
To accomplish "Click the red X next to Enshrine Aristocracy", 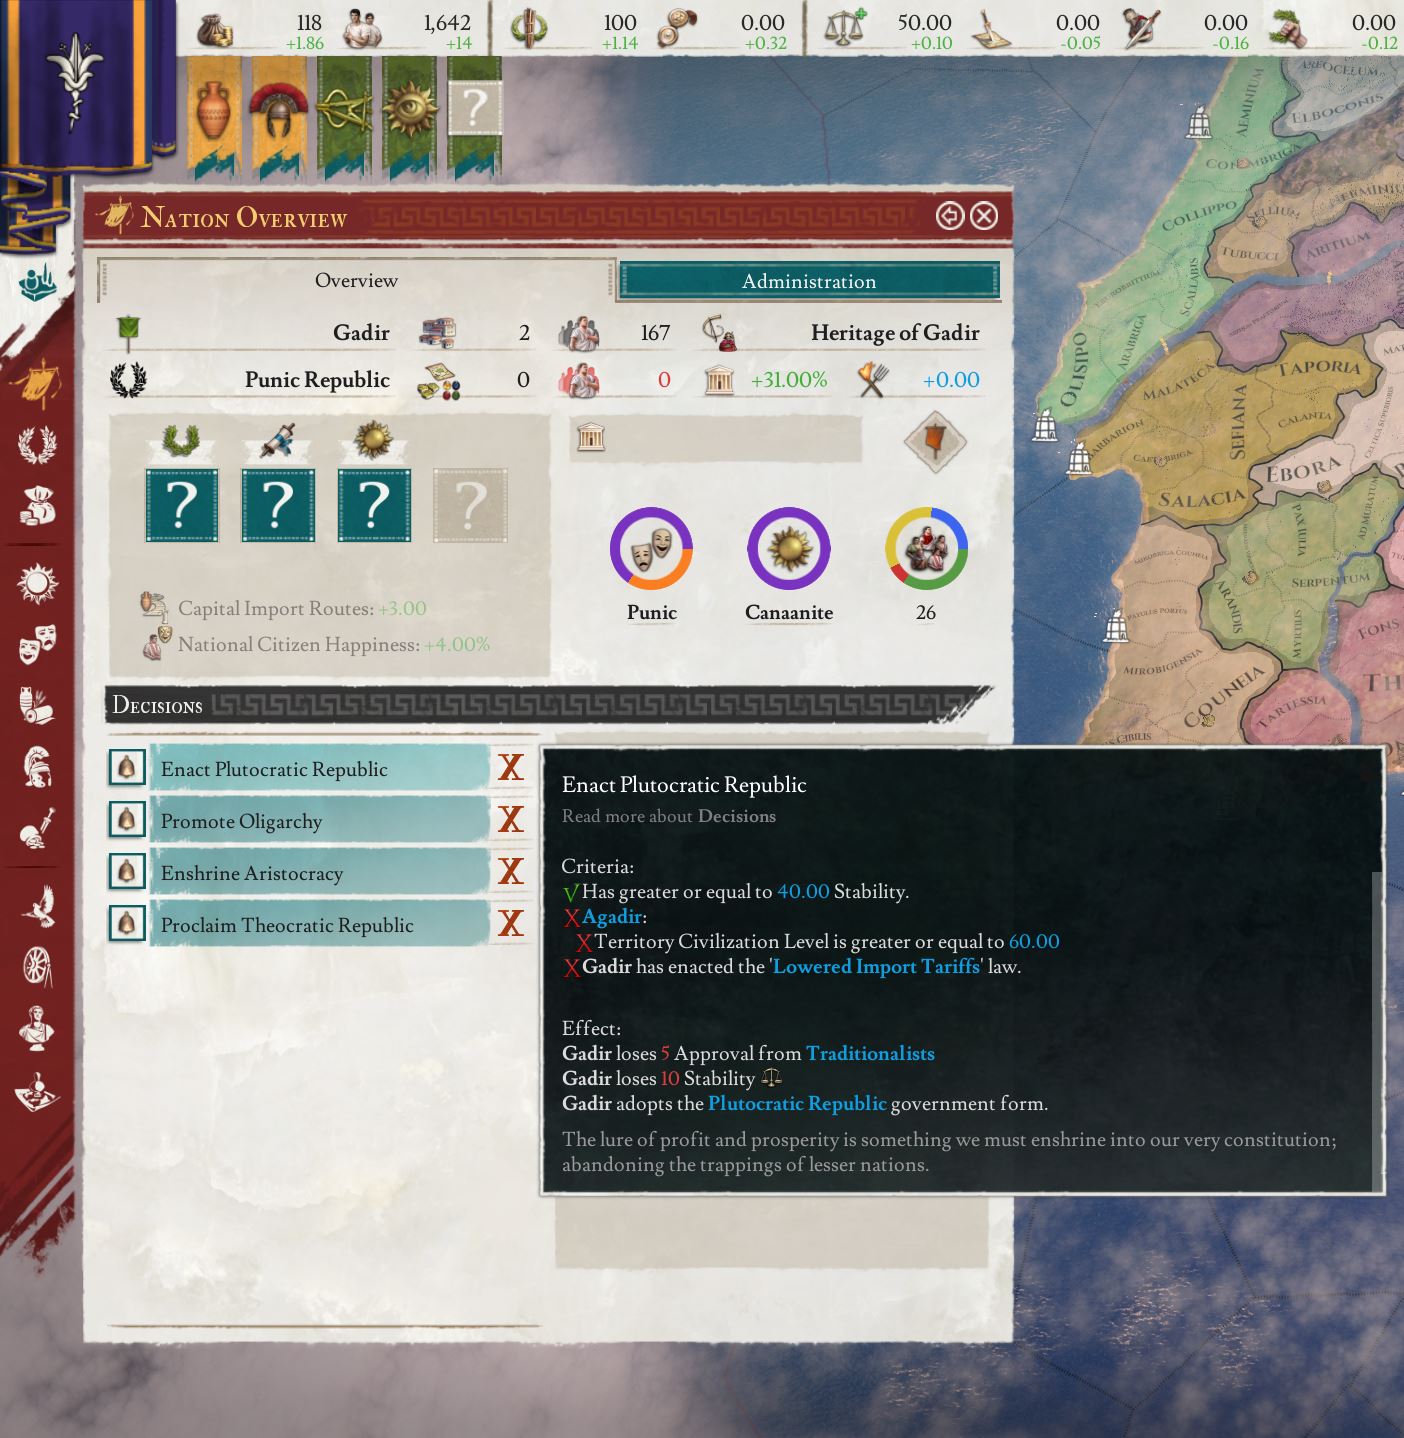I will [511, 872].
